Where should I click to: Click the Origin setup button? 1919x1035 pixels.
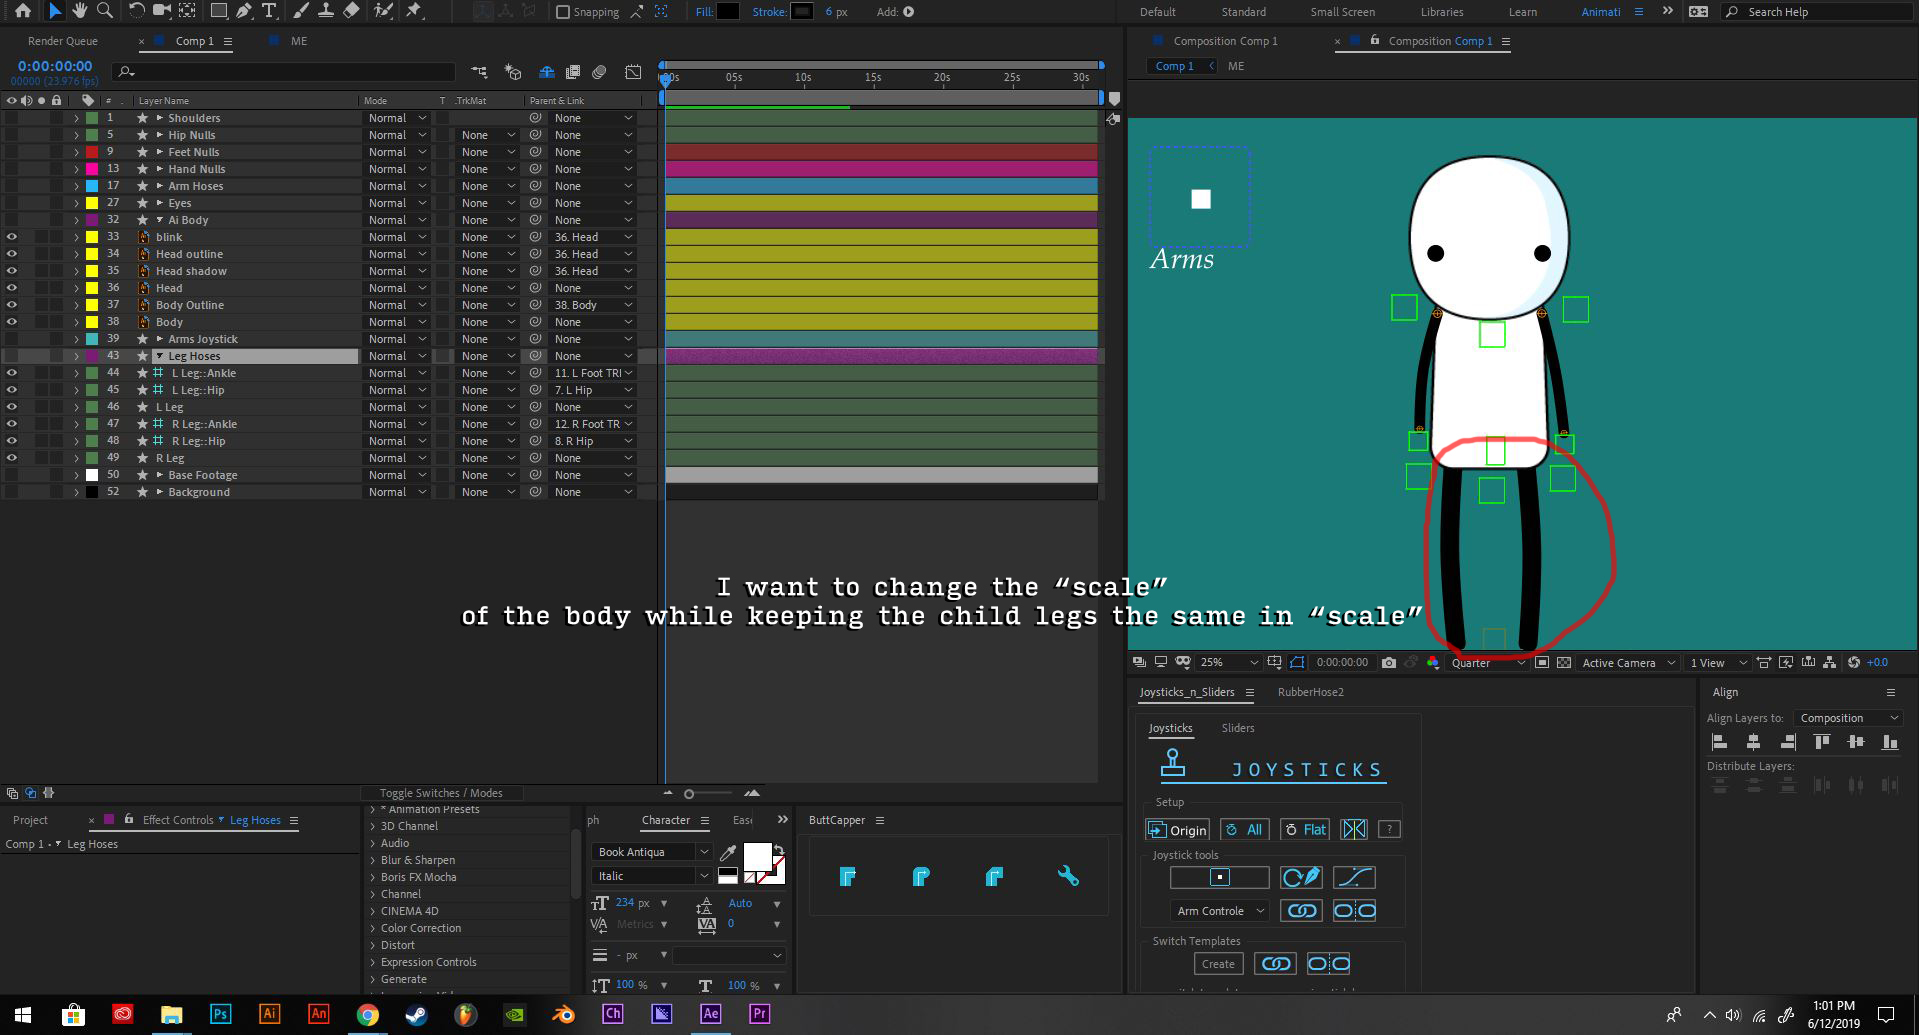pos(1177,829)
